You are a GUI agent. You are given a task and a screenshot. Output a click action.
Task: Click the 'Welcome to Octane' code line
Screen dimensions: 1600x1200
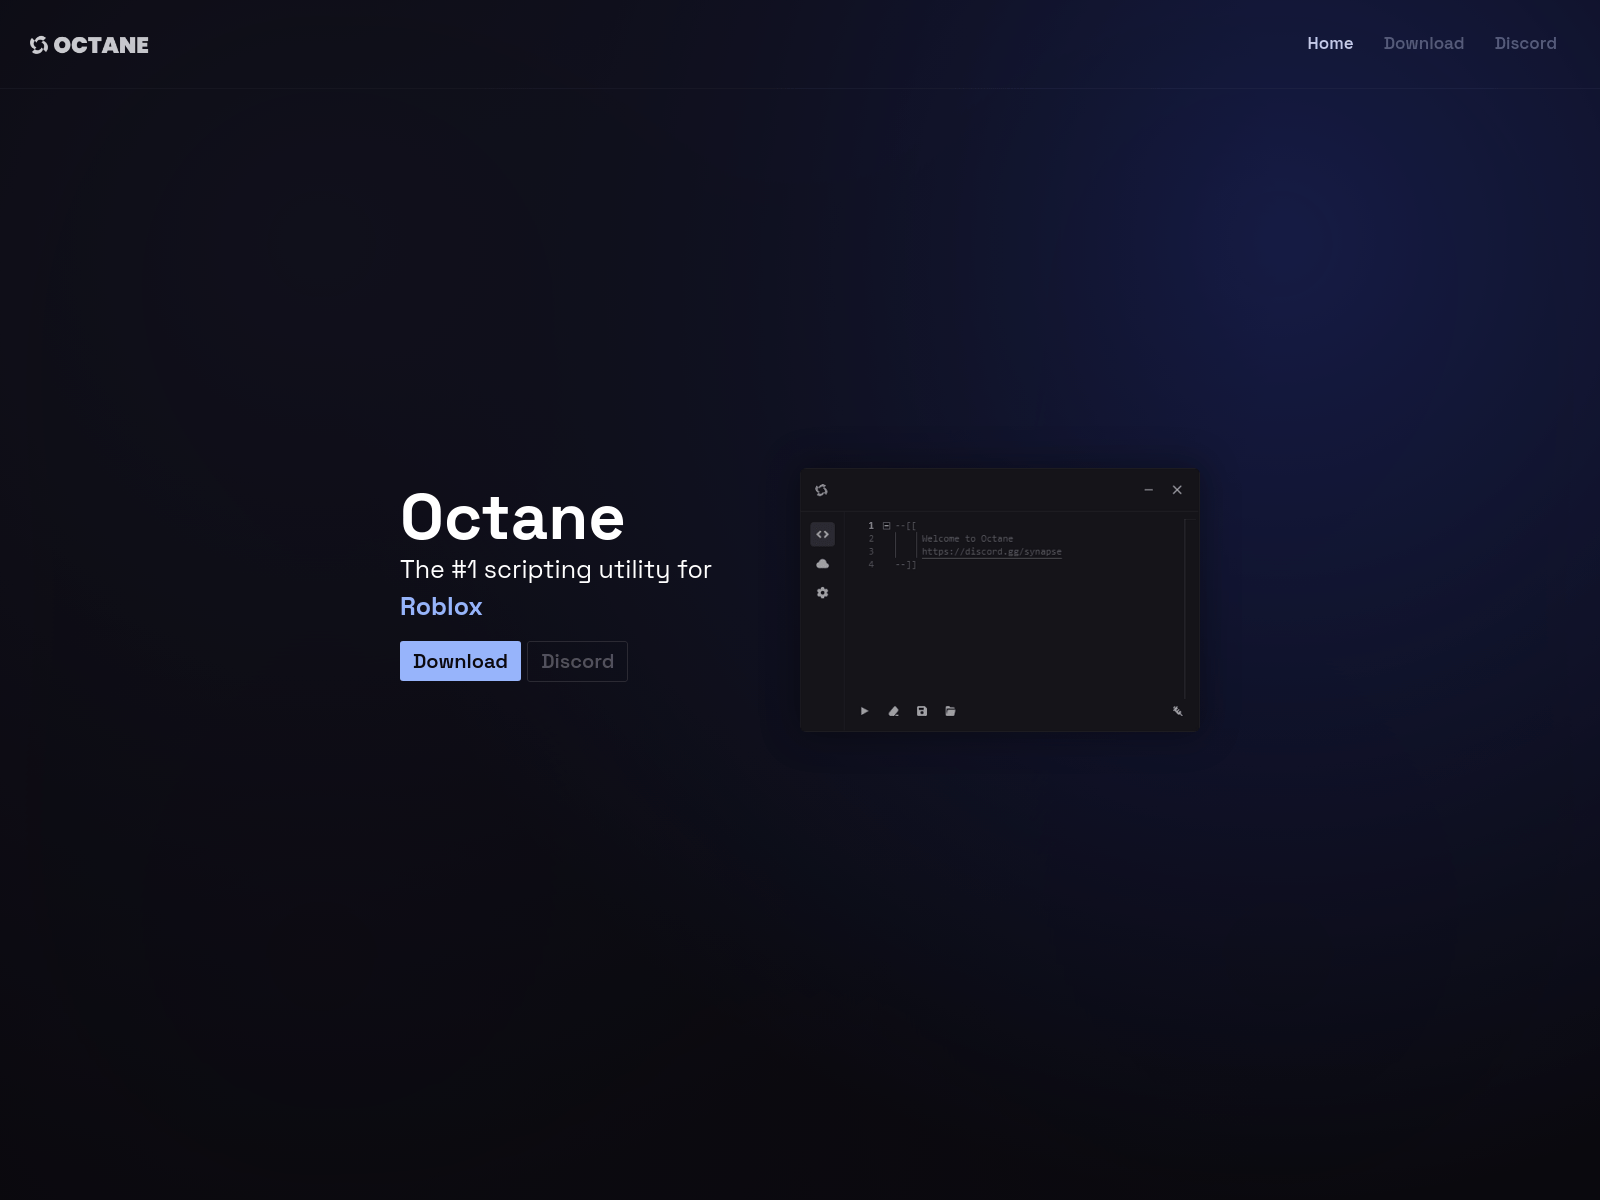click(x=967, y=539)
